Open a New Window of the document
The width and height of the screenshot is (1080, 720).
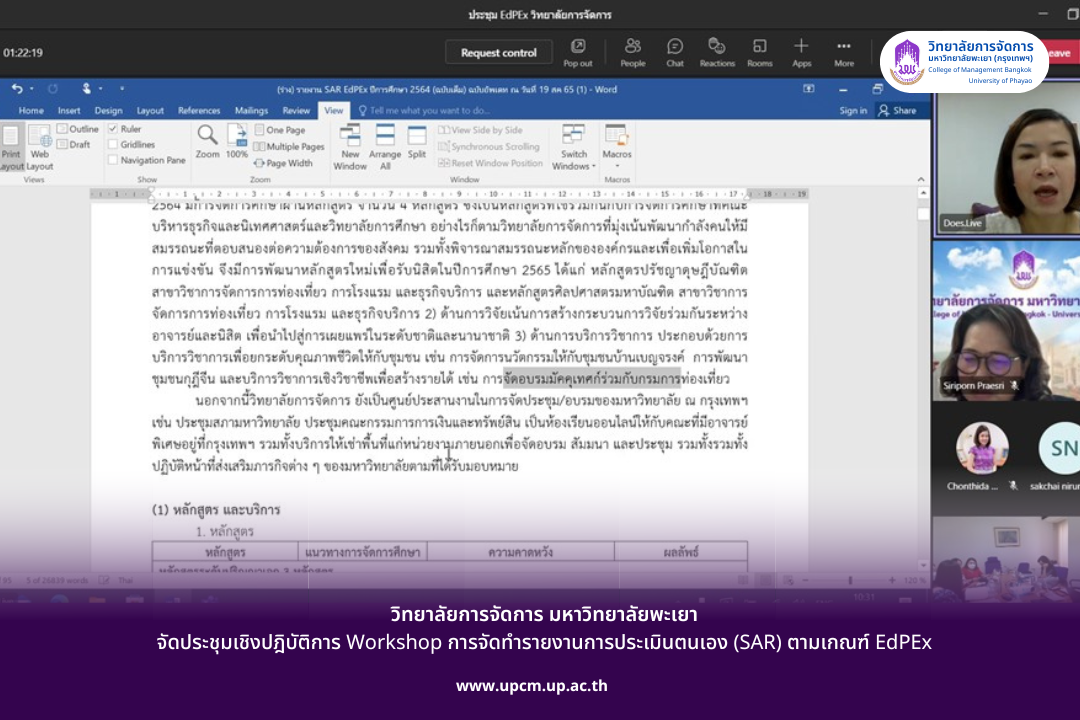pos(350,147)
